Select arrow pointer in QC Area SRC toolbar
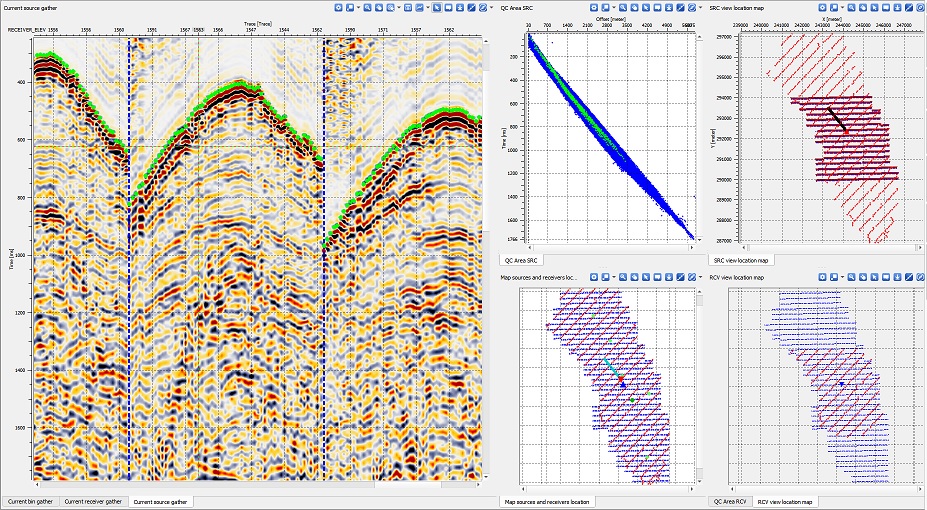This screenshot has width=927, height=510. click(x=646, y=8)
